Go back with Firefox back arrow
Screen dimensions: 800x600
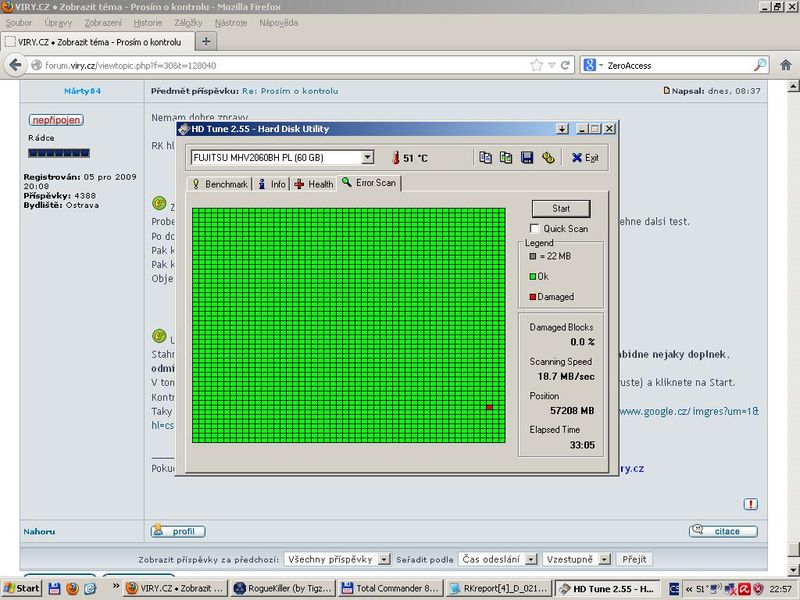click(x=15, y=65)
